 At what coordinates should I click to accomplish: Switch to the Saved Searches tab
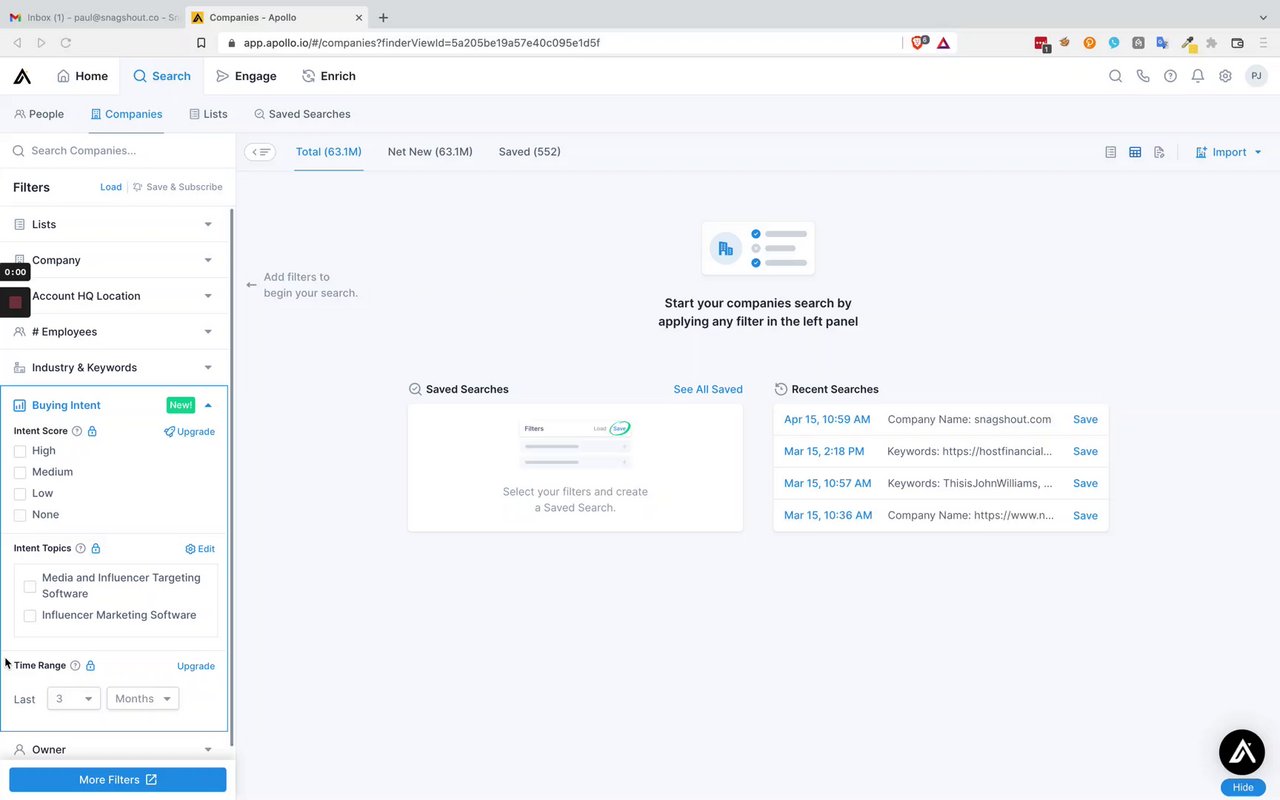pyautogui.click(x=302, y=114)
